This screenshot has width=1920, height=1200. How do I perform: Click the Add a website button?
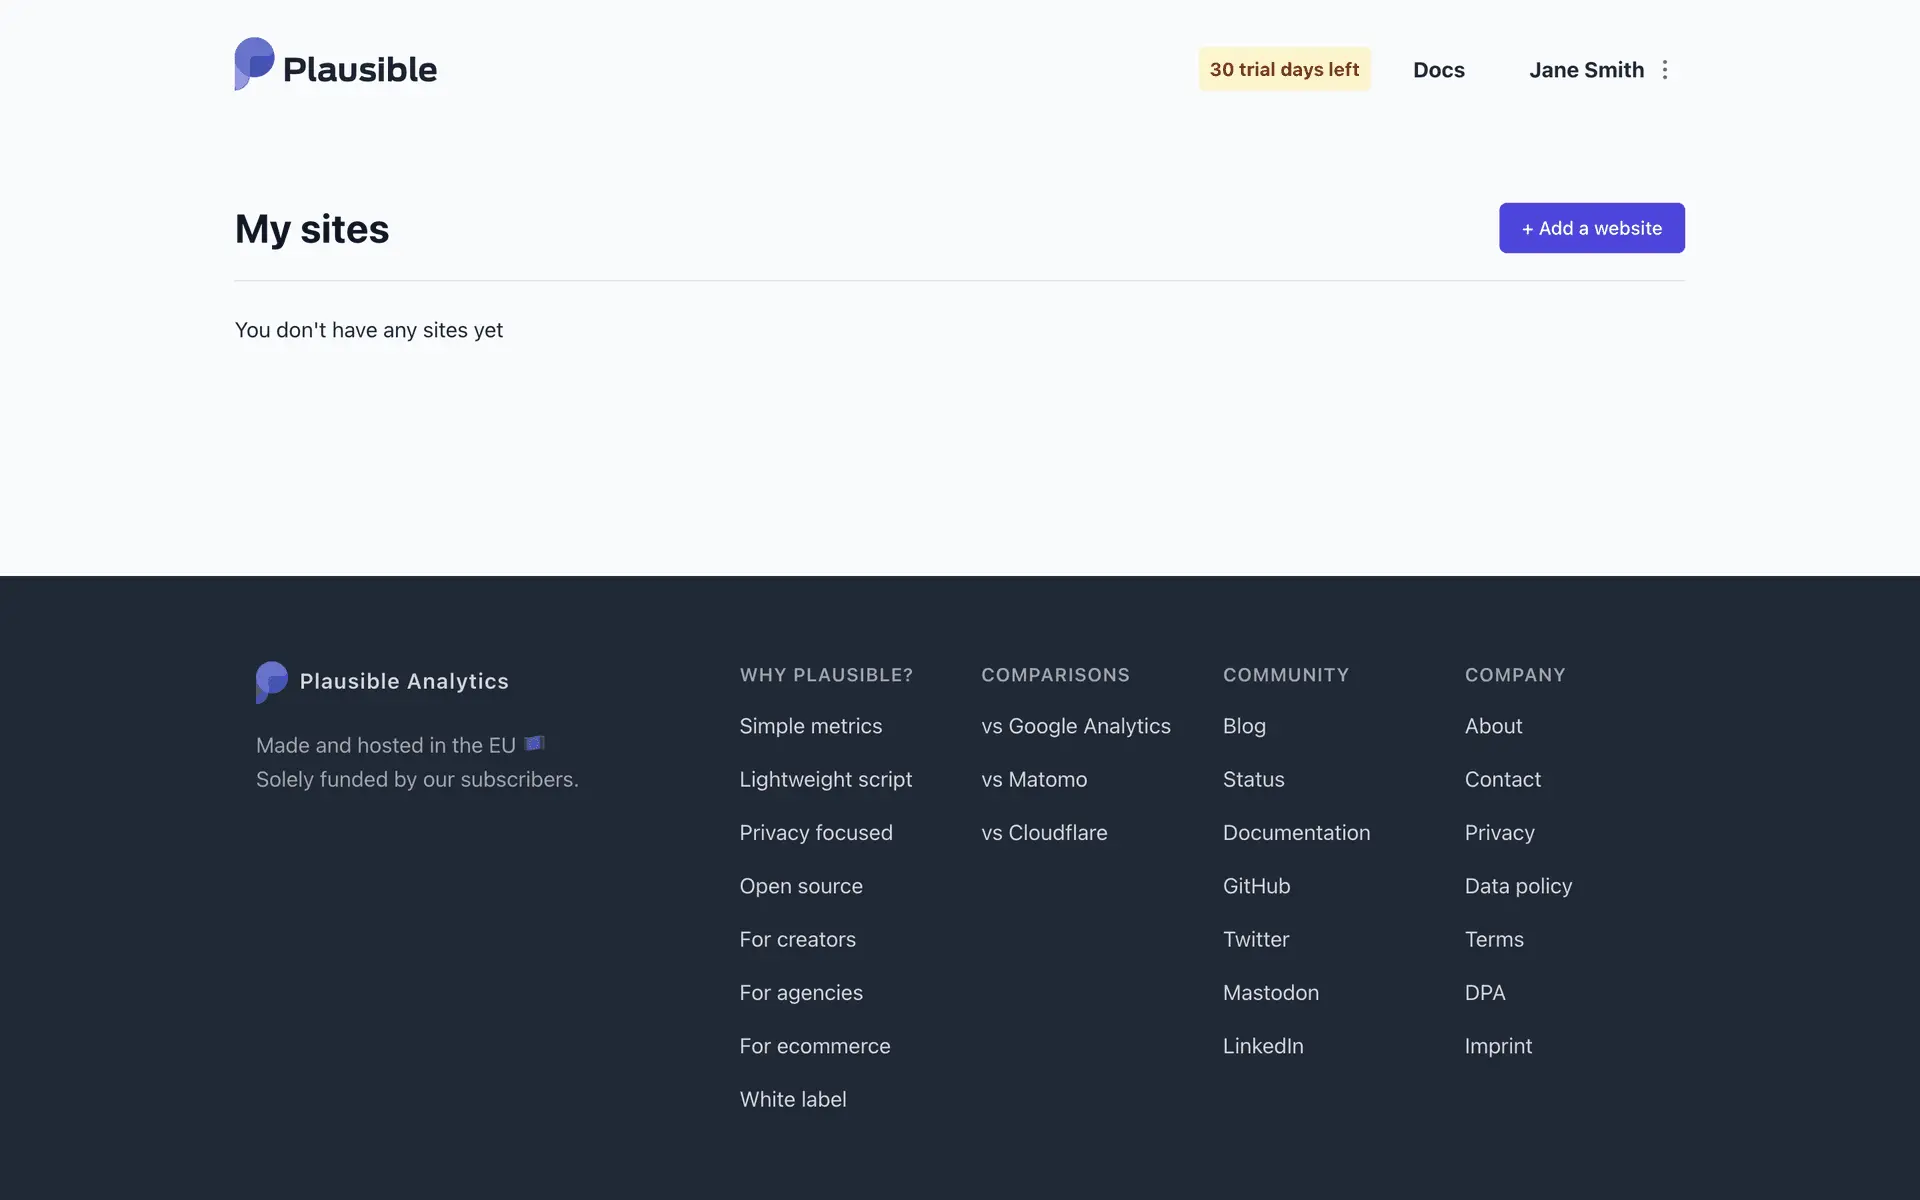[x=1591, y=228]
